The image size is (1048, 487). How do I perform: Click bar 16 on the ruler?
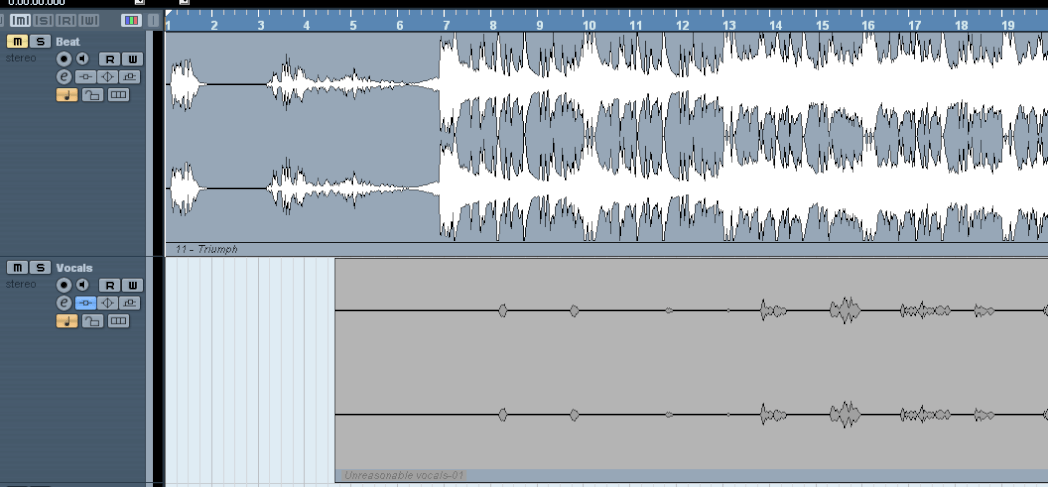point(868,25)
